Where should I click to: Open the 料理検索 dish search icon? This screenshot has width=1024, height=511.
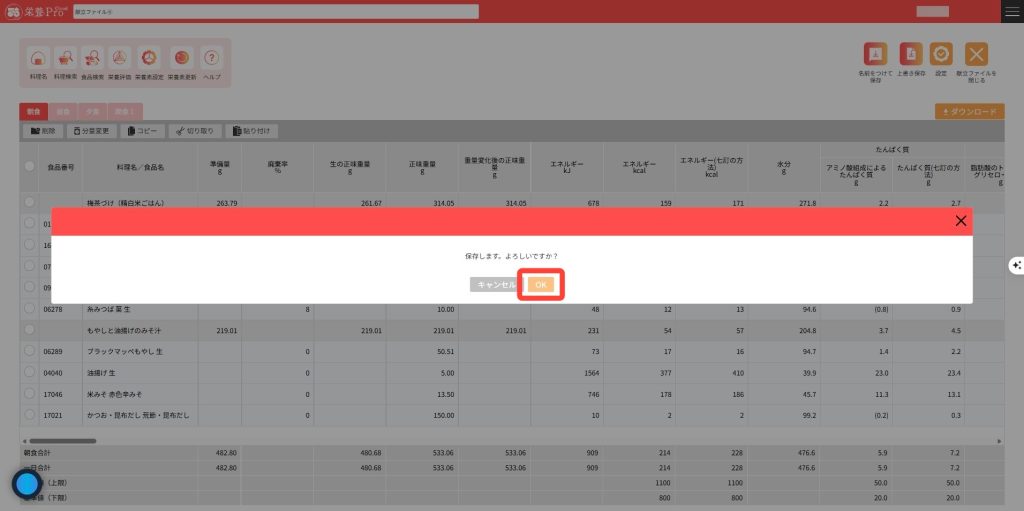point(66,60)
